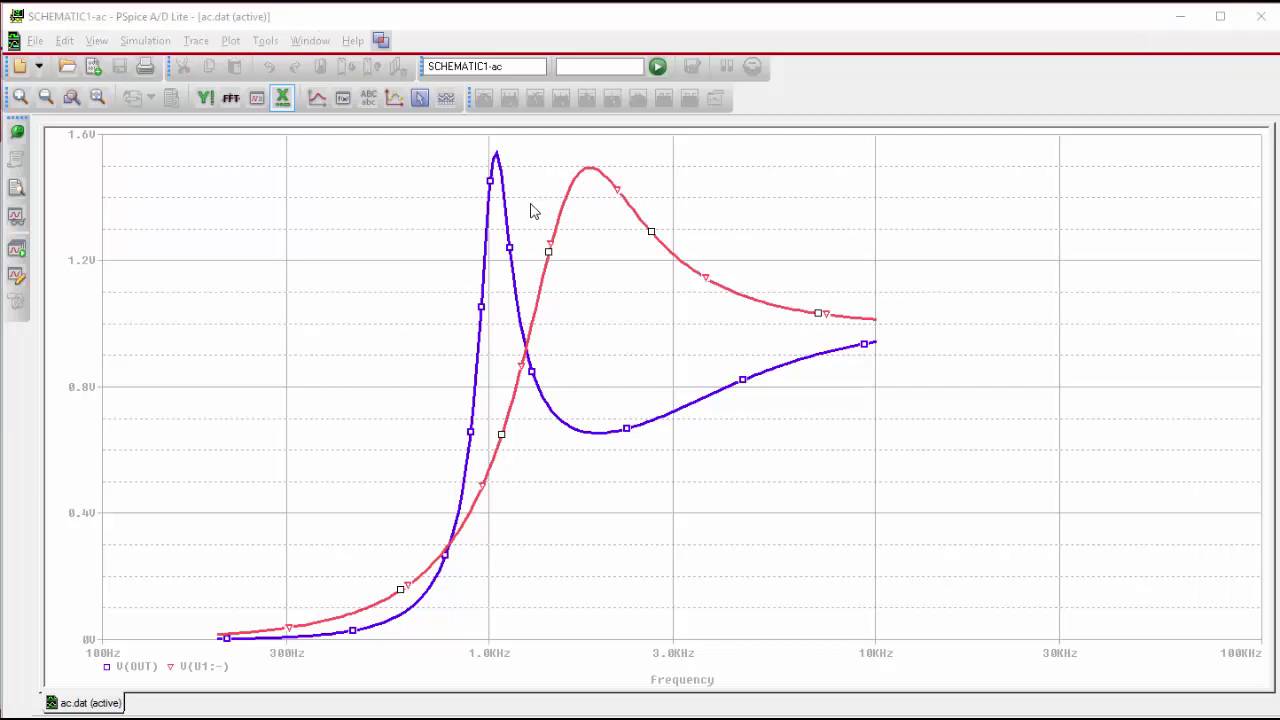
Task: Select the Zoom Out magnifier
Action: [46, 97]
